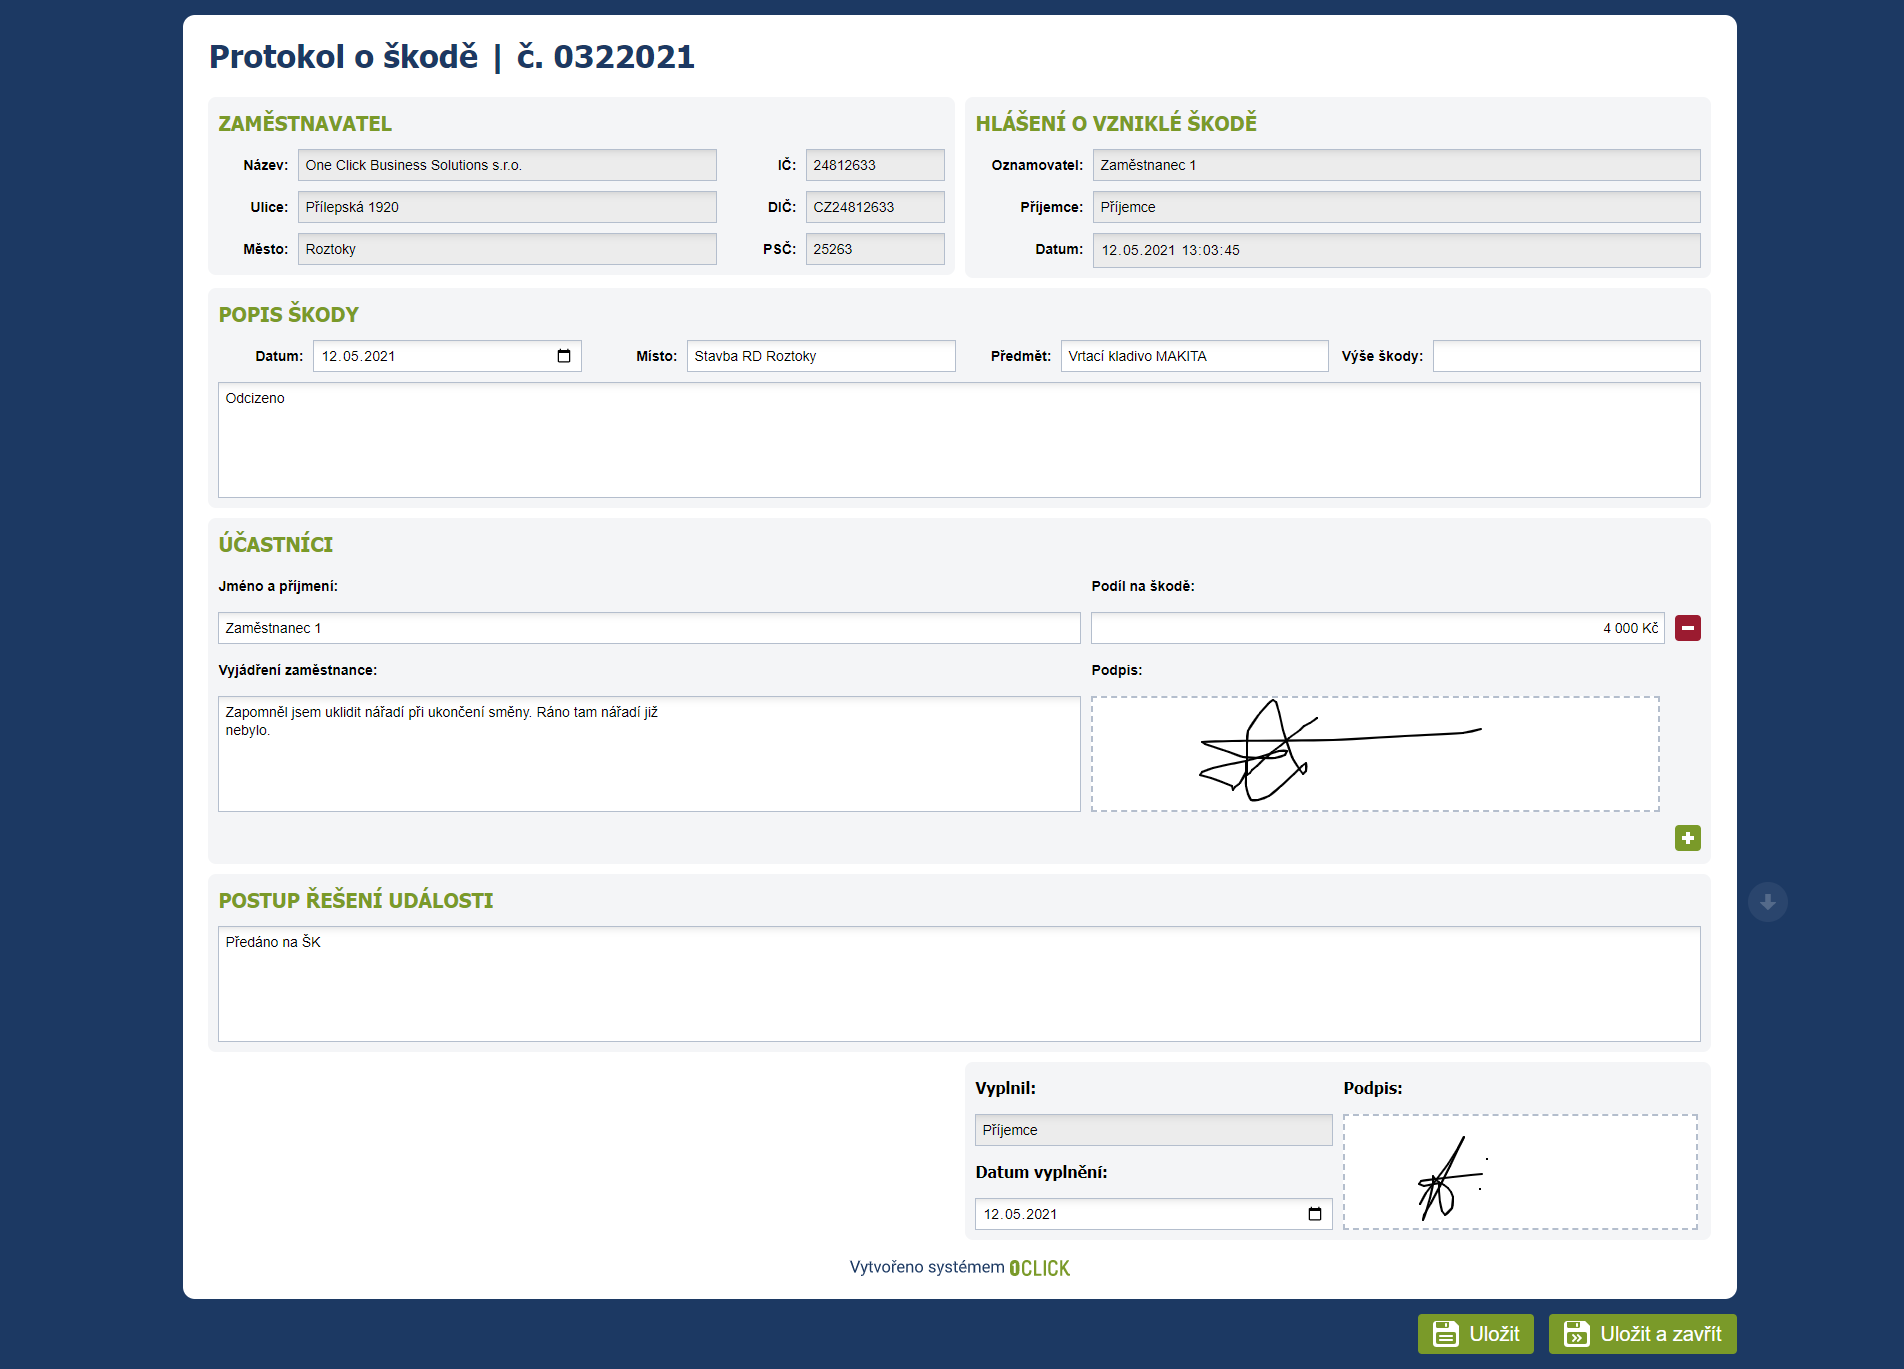The width and height of the screenshot is (1904, 1369).
Task: Click the filler's signature pad at bottom
Action: pos(1520,1172)
